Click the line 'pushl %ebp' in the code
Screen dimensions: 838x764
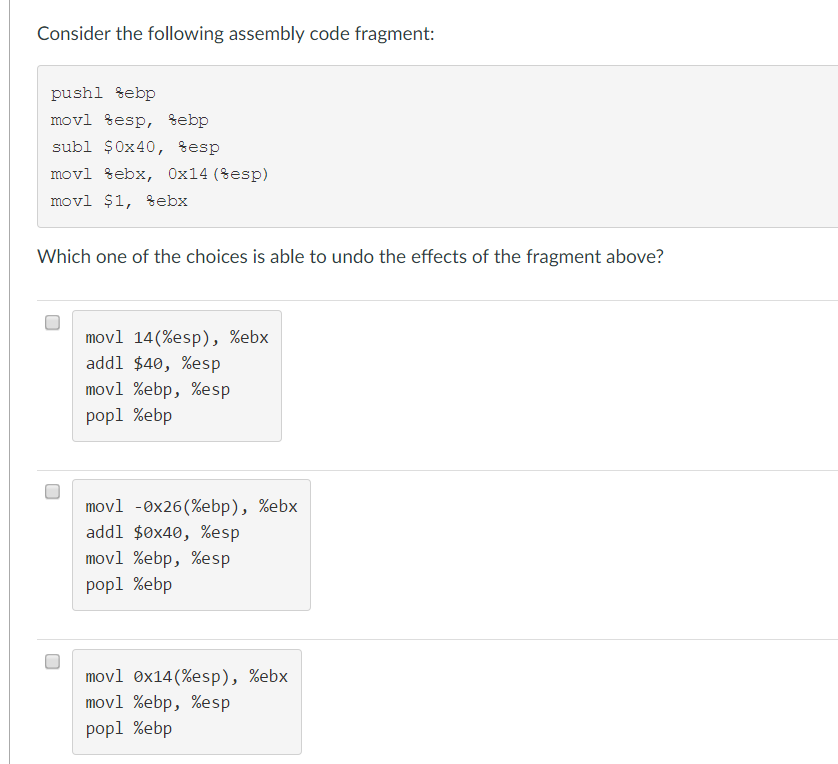point(102,92)
